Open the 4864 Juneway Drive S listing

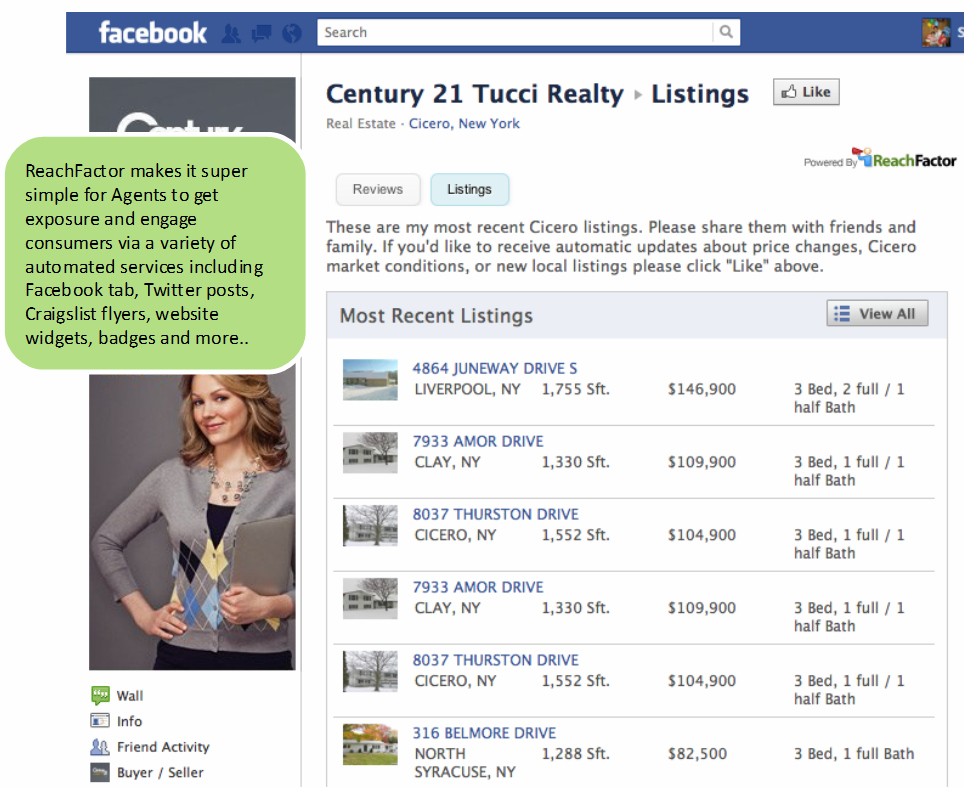coord(494,368)
